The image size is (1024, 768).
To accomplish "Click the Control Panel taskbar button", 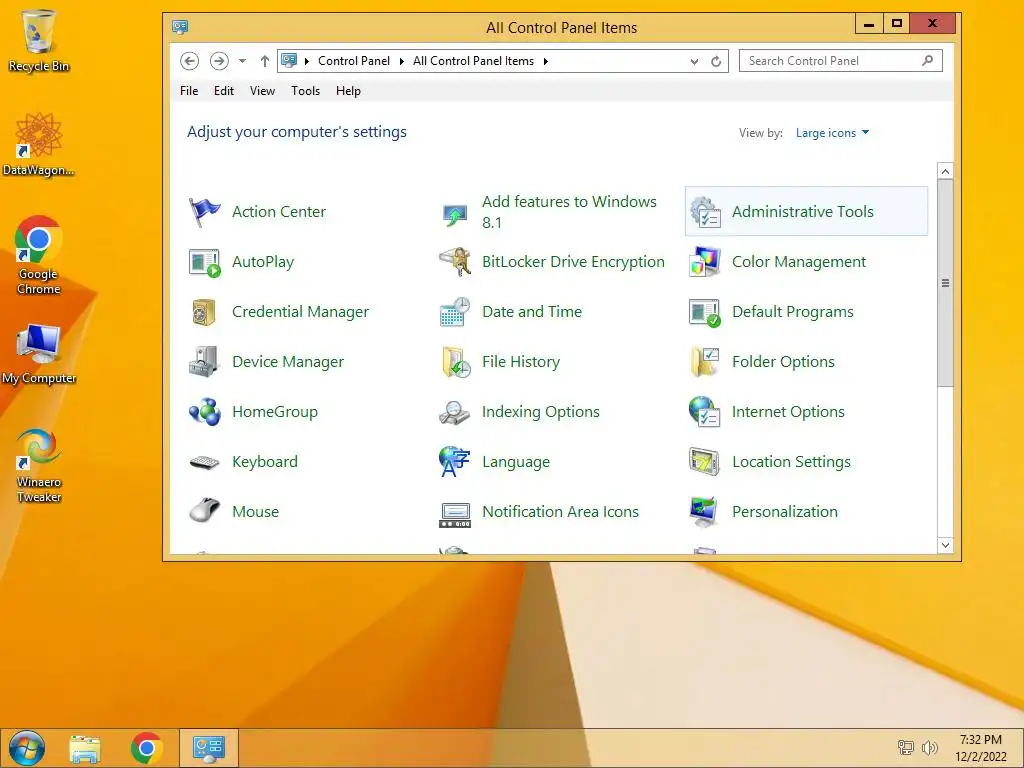I will point(209,748).
